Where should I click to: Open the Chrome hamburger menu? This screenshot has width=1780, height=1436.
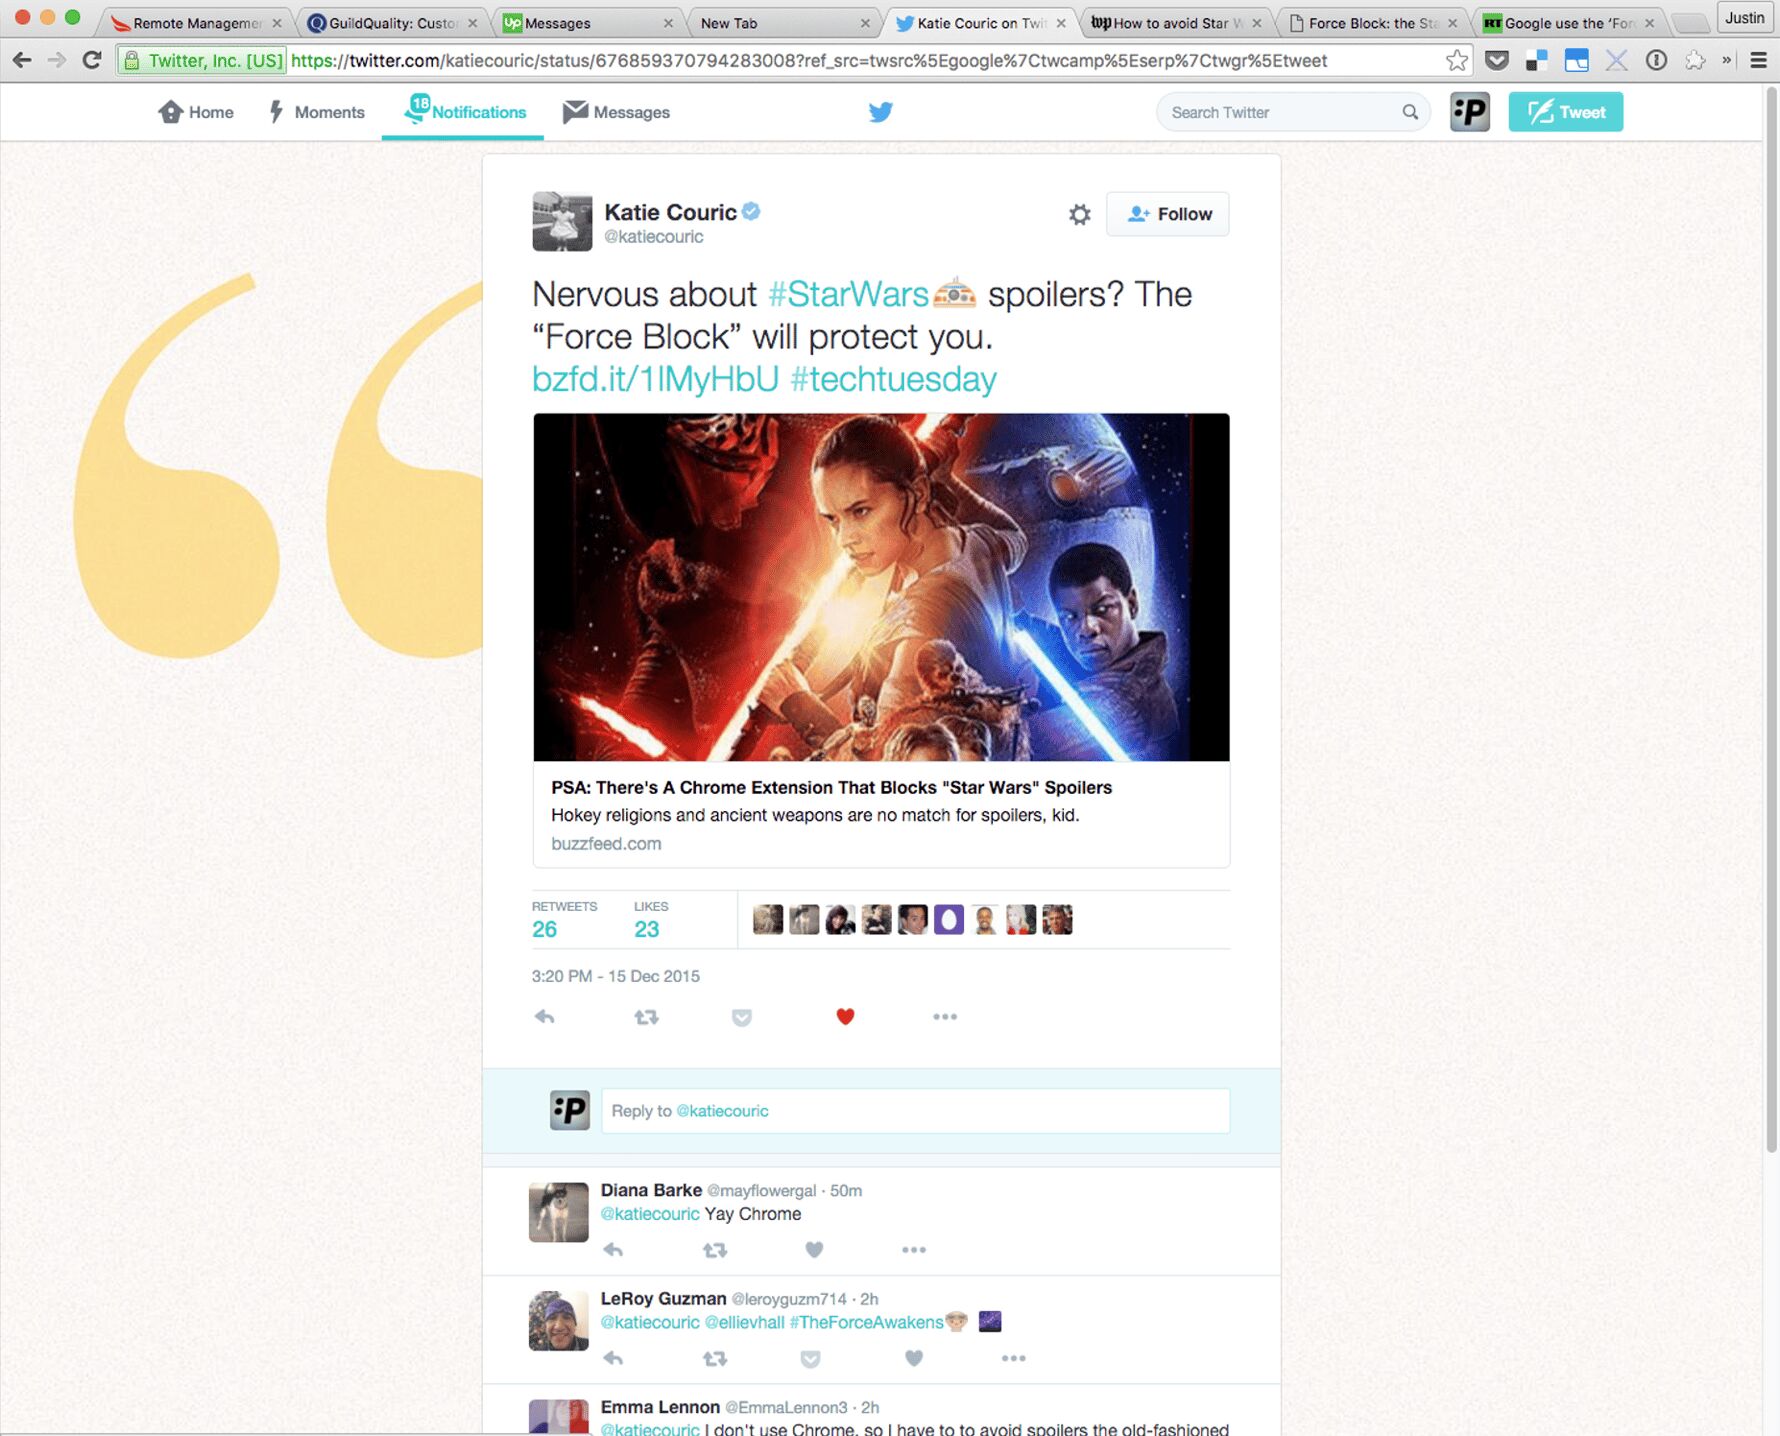coord(1758,61)
